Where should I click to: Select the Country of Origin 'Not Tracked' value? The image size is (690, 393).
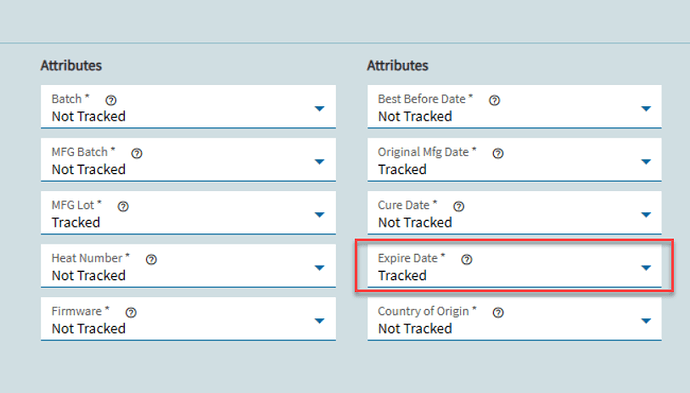[x=415, y=328]
